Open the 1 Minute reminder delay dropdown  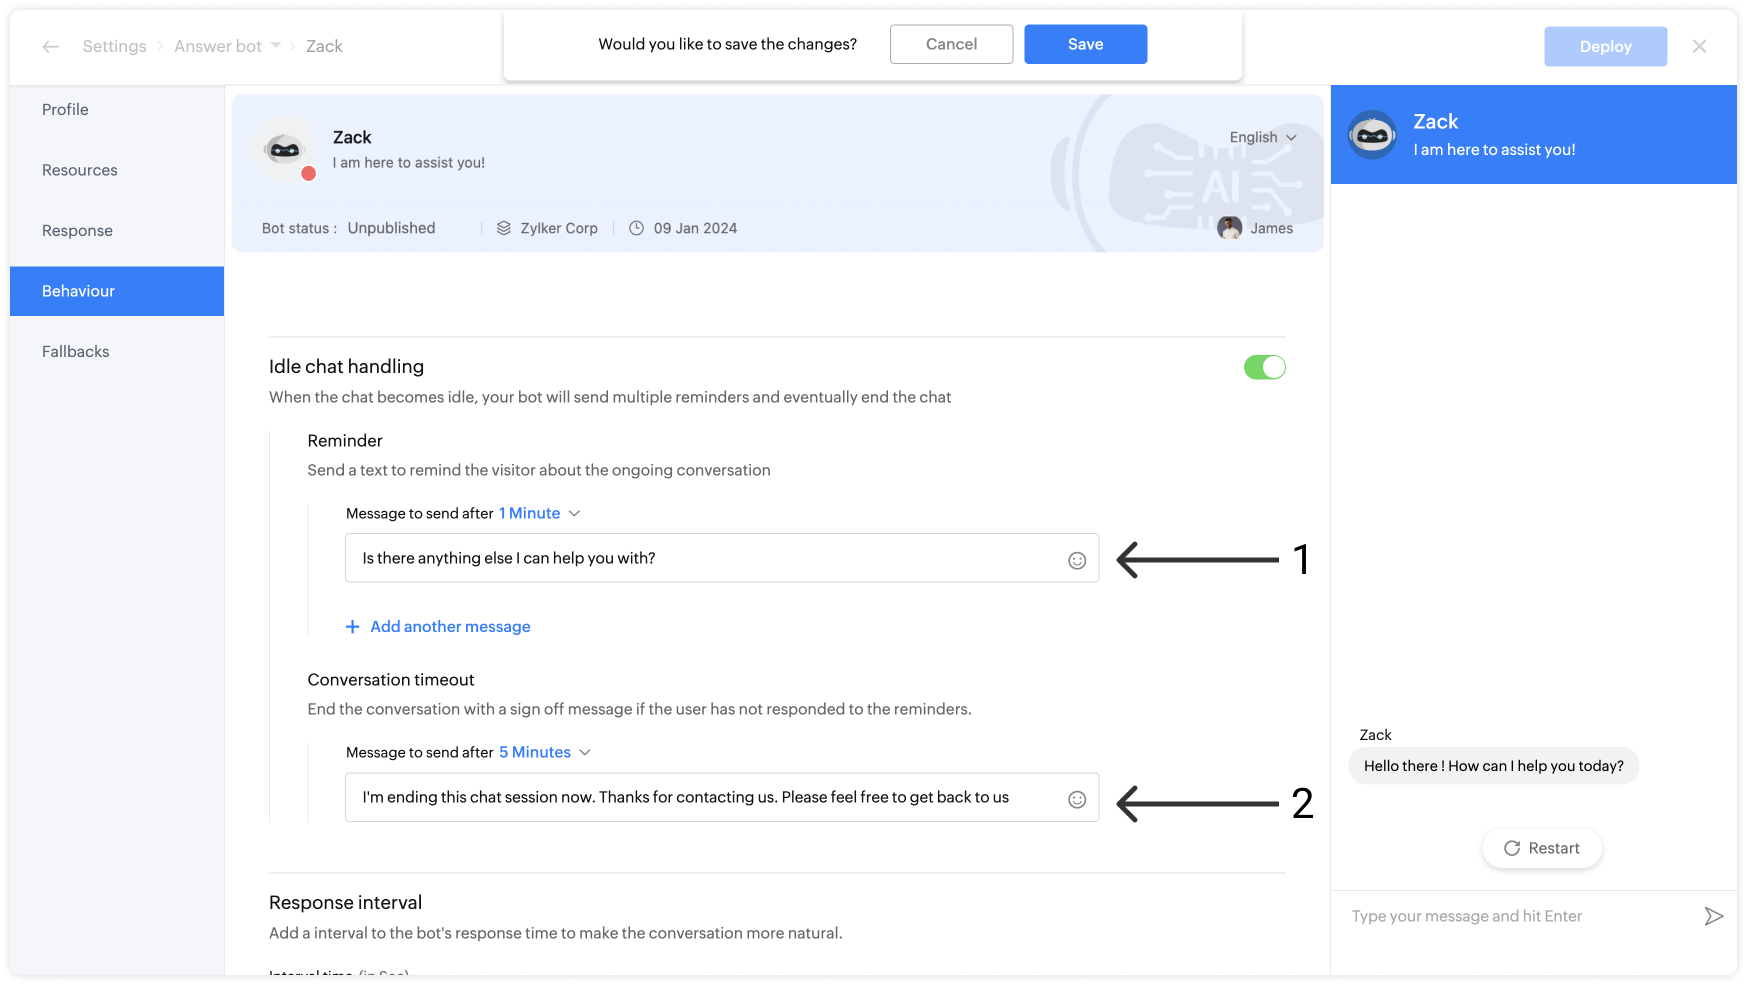coord(539,513)
